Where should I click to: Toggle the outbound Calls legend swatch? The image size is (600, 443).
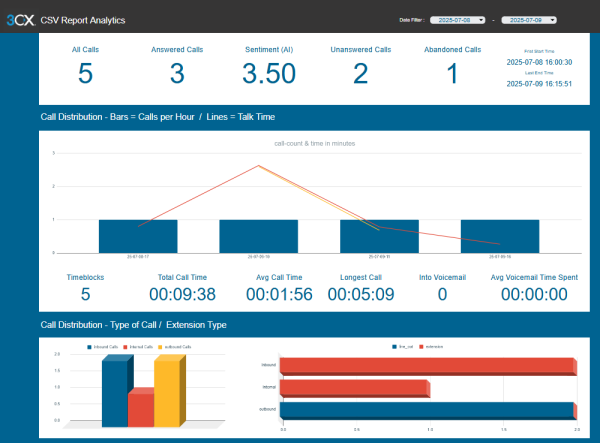[160, 347]
